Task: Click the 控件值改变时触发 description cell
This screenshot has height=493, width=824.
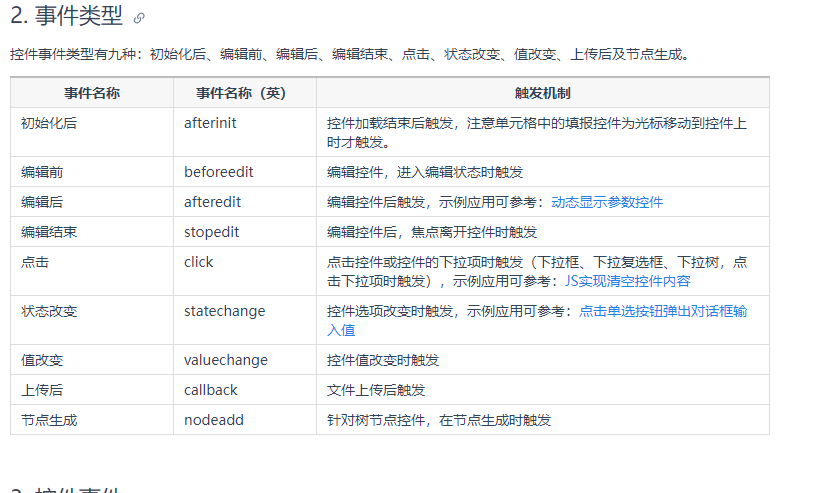Action: point(543,360)
